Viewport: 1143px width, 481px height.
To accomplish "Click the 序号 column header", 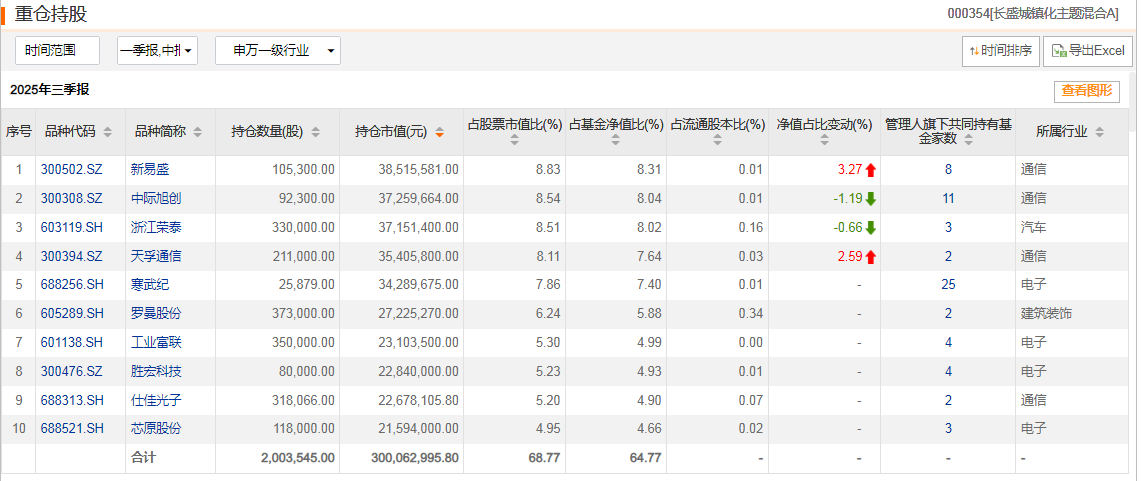I will point(19,132).
